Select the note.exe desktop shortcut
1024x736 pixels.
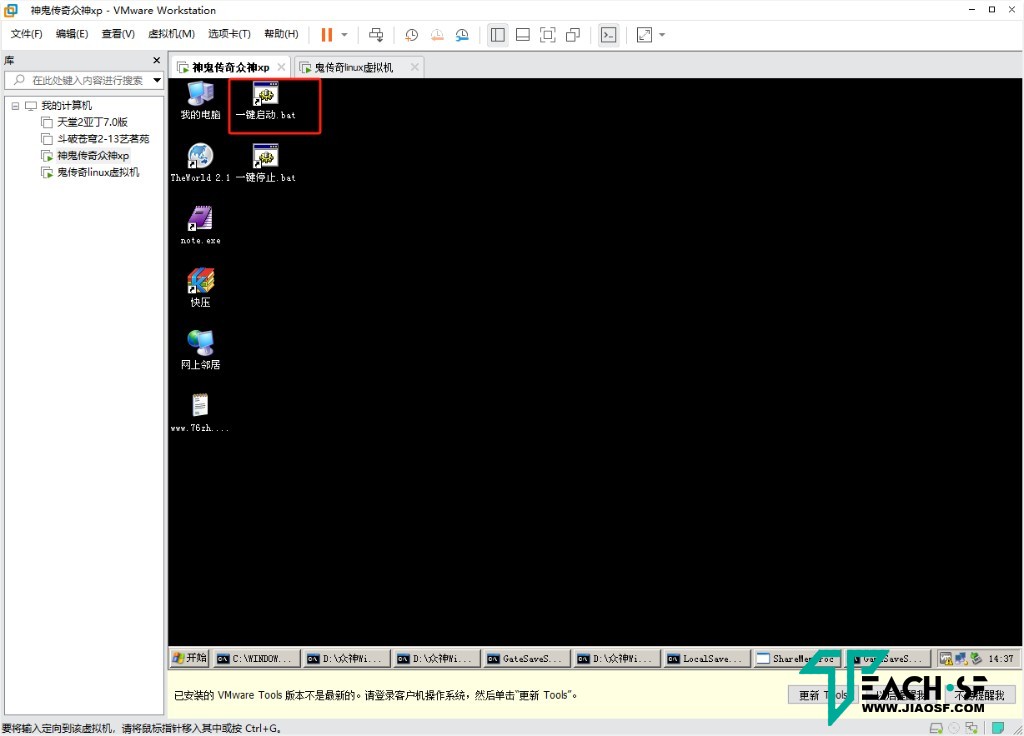click(x=200, y=225)
